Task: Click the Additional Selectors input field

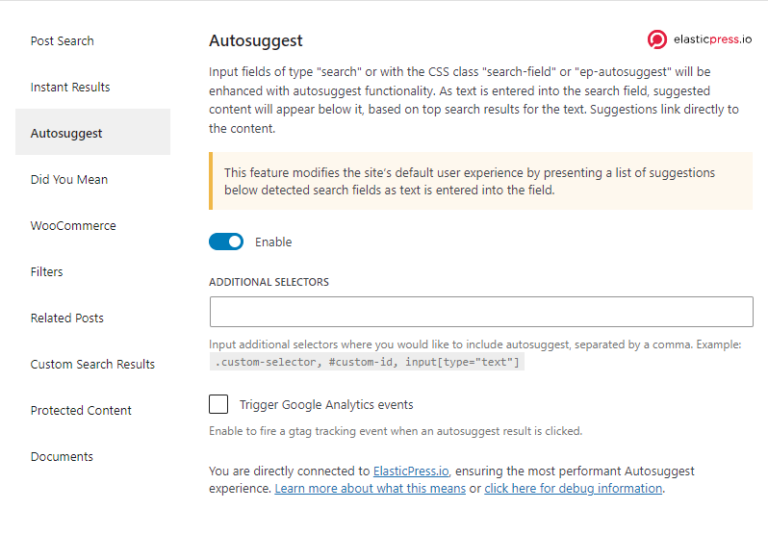Action: [x=481, y=312]
